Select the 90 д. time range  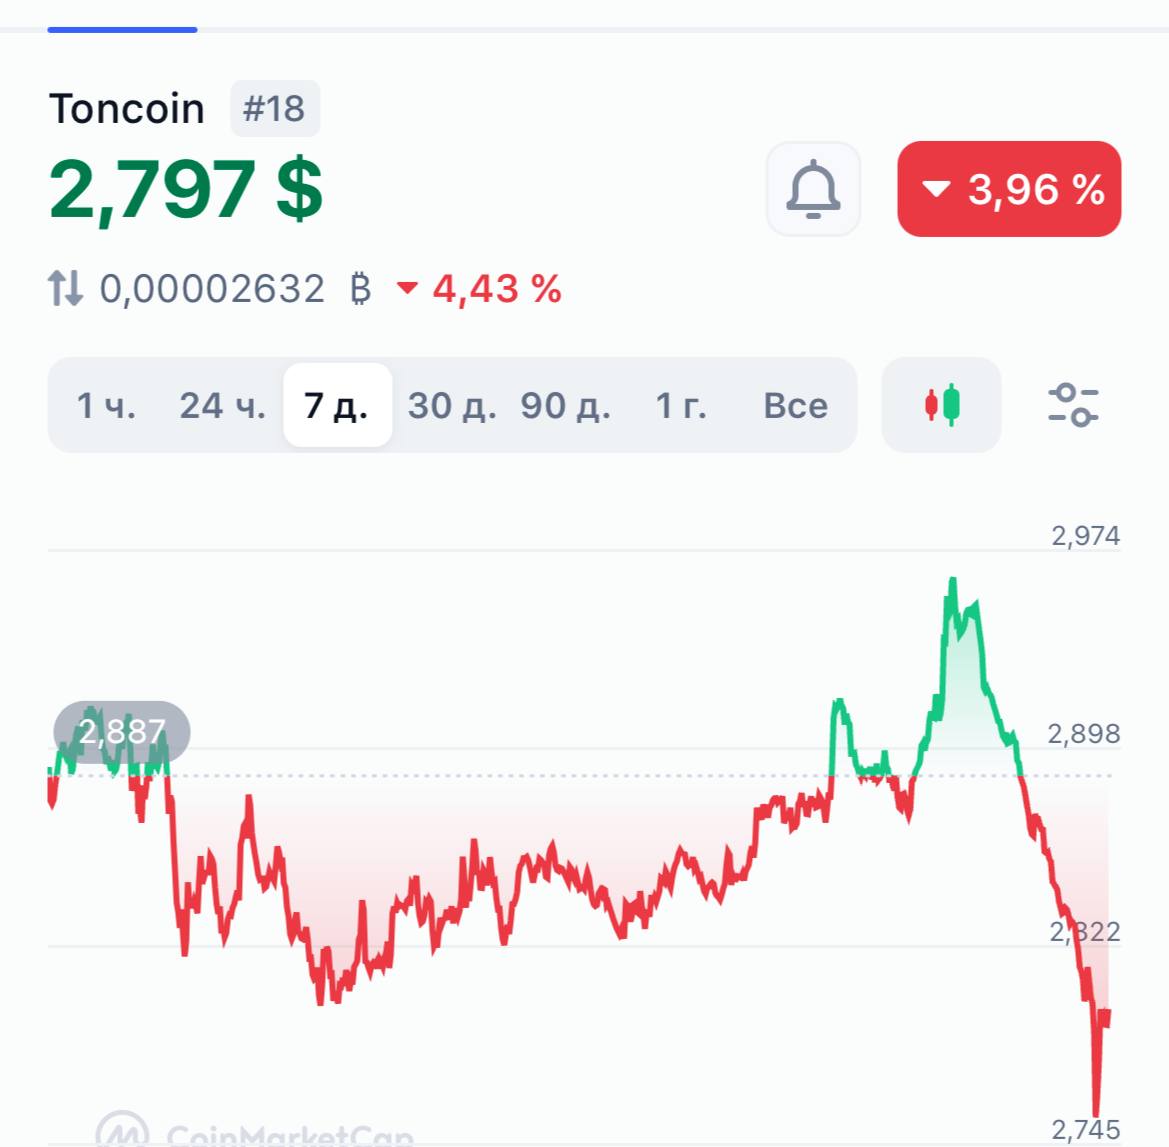(x=565, y=406)
